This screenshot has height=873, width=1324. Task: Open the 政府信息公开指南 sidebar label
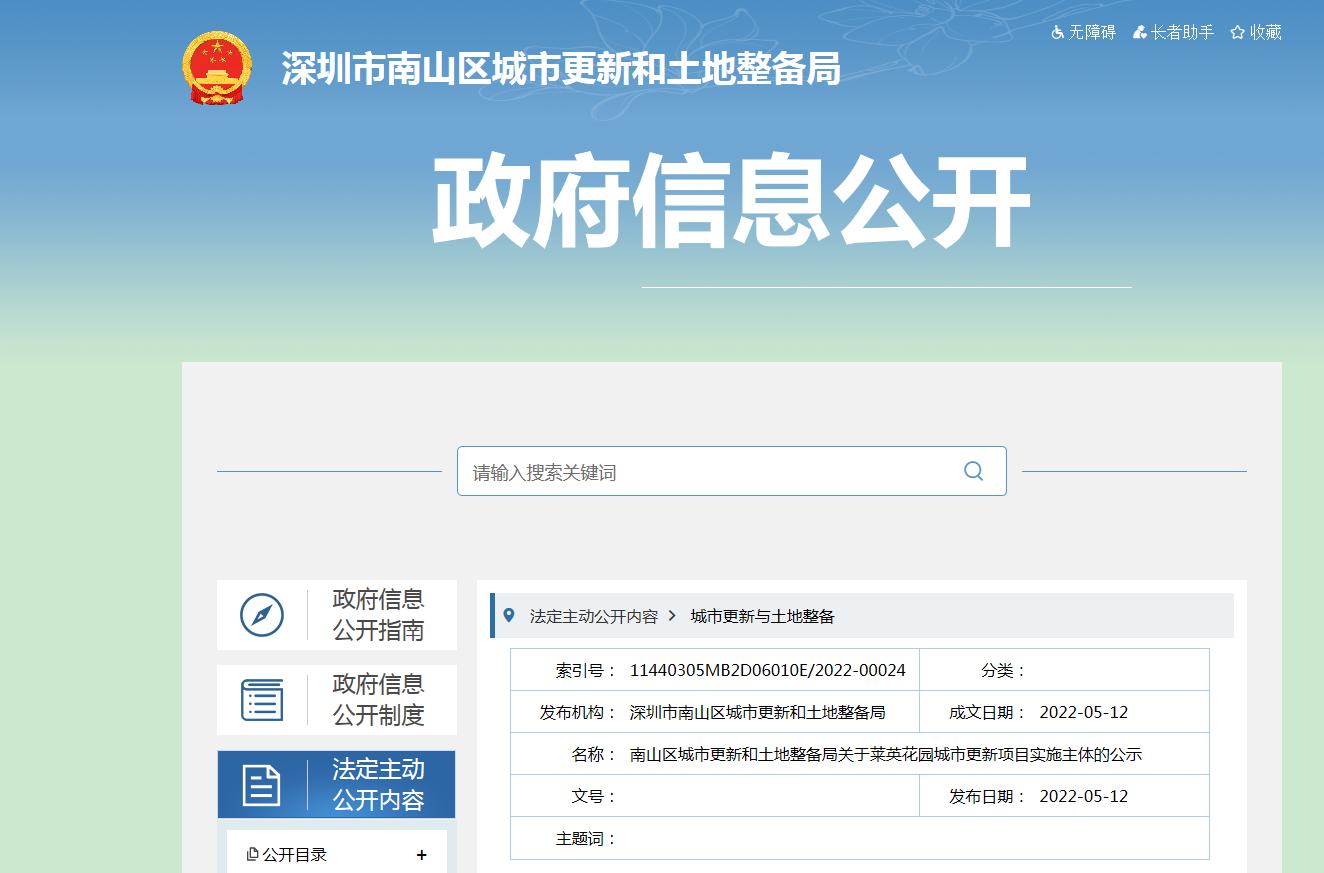pyautogui.click(x=378, y=615)
